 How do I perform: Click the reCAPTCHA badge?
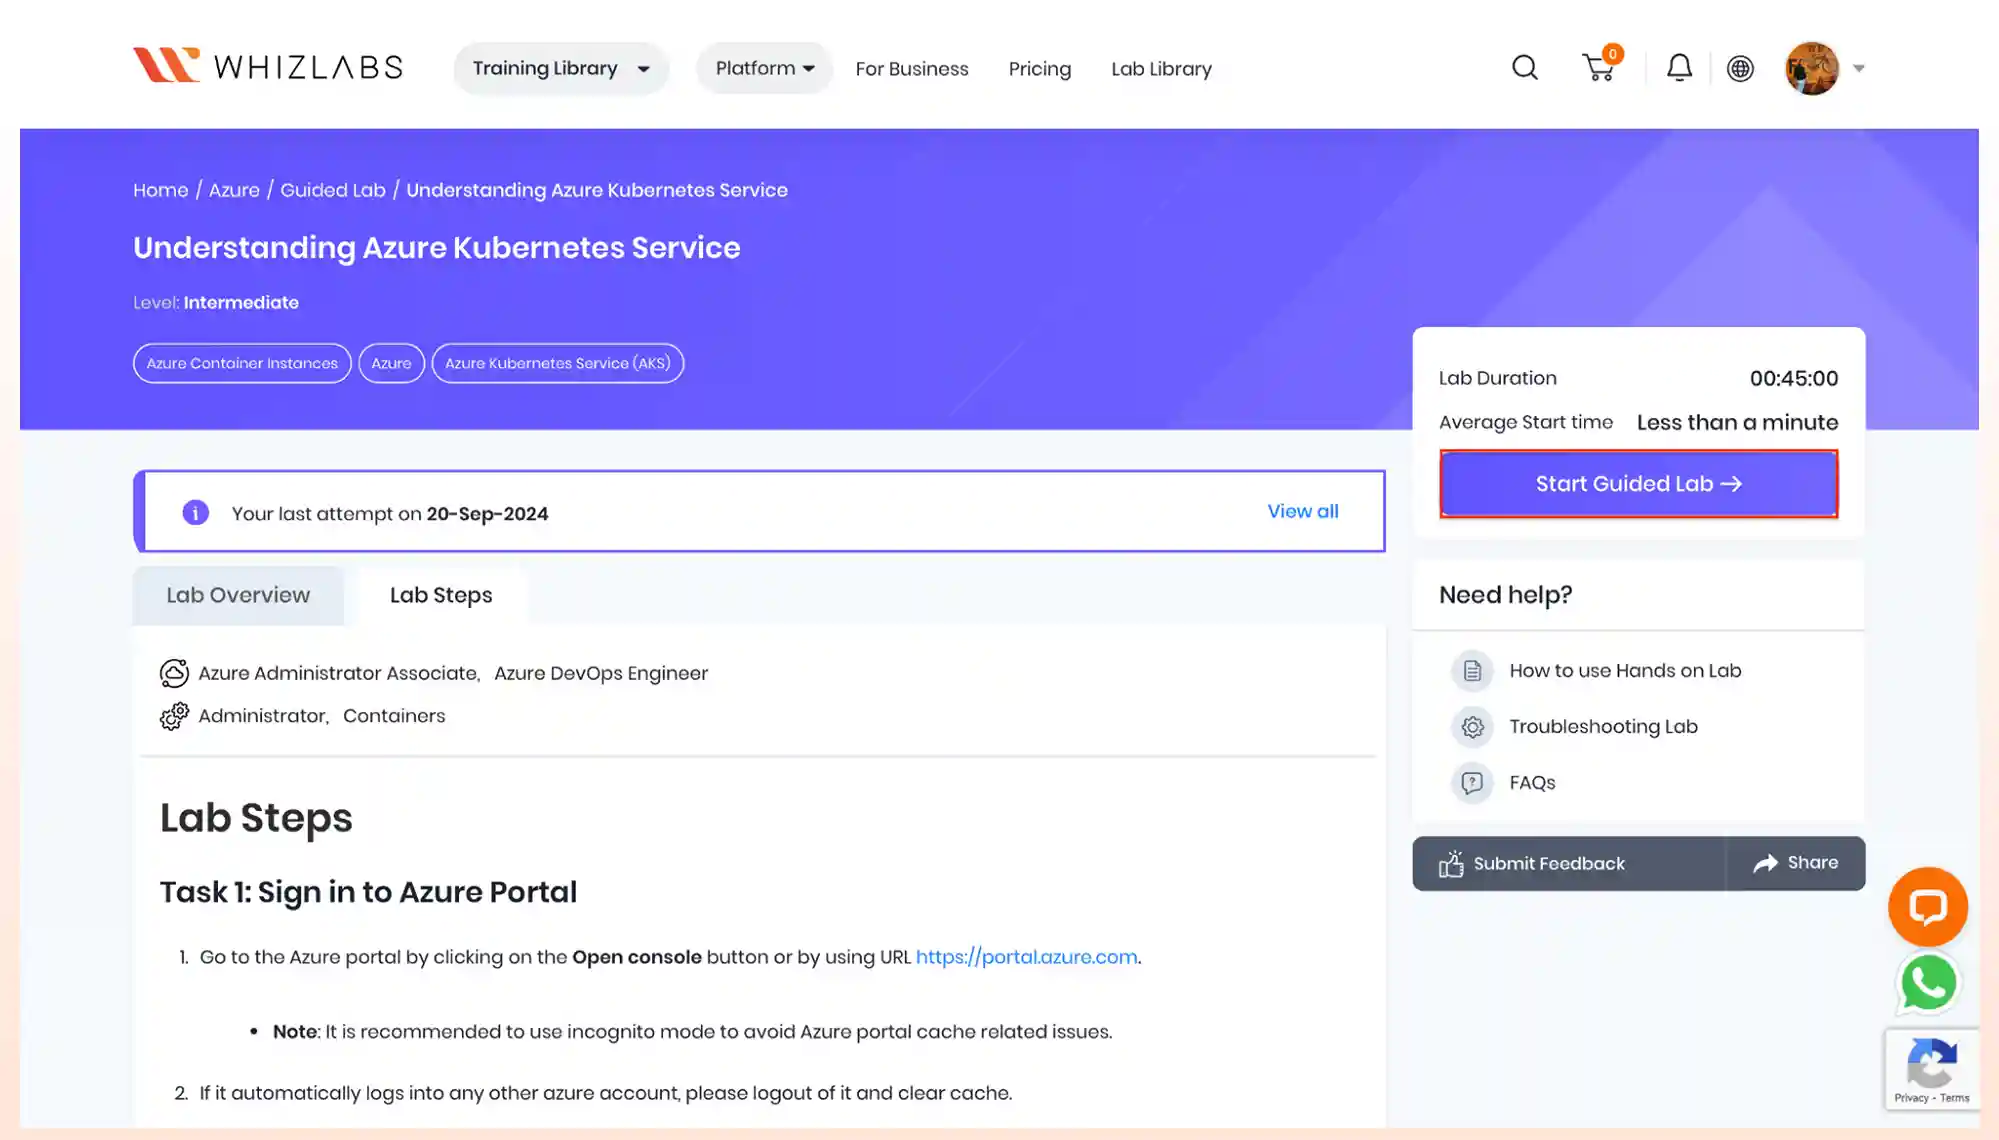pos(1931,1069)
